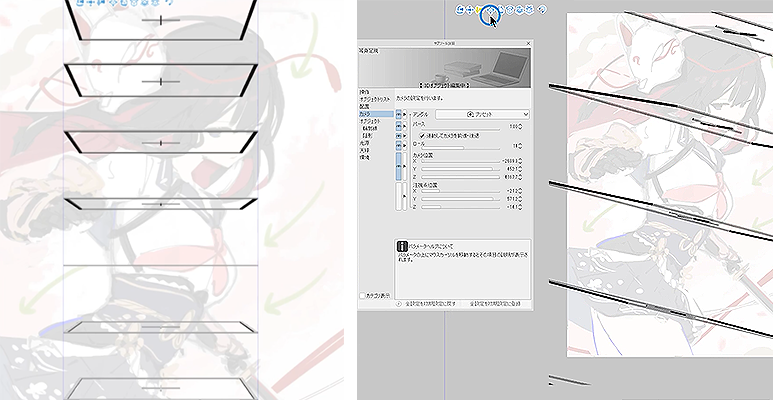773x400 pixels.
Task: Uncheck the camera forward-back link checkbox under パース
Action: 422,136
